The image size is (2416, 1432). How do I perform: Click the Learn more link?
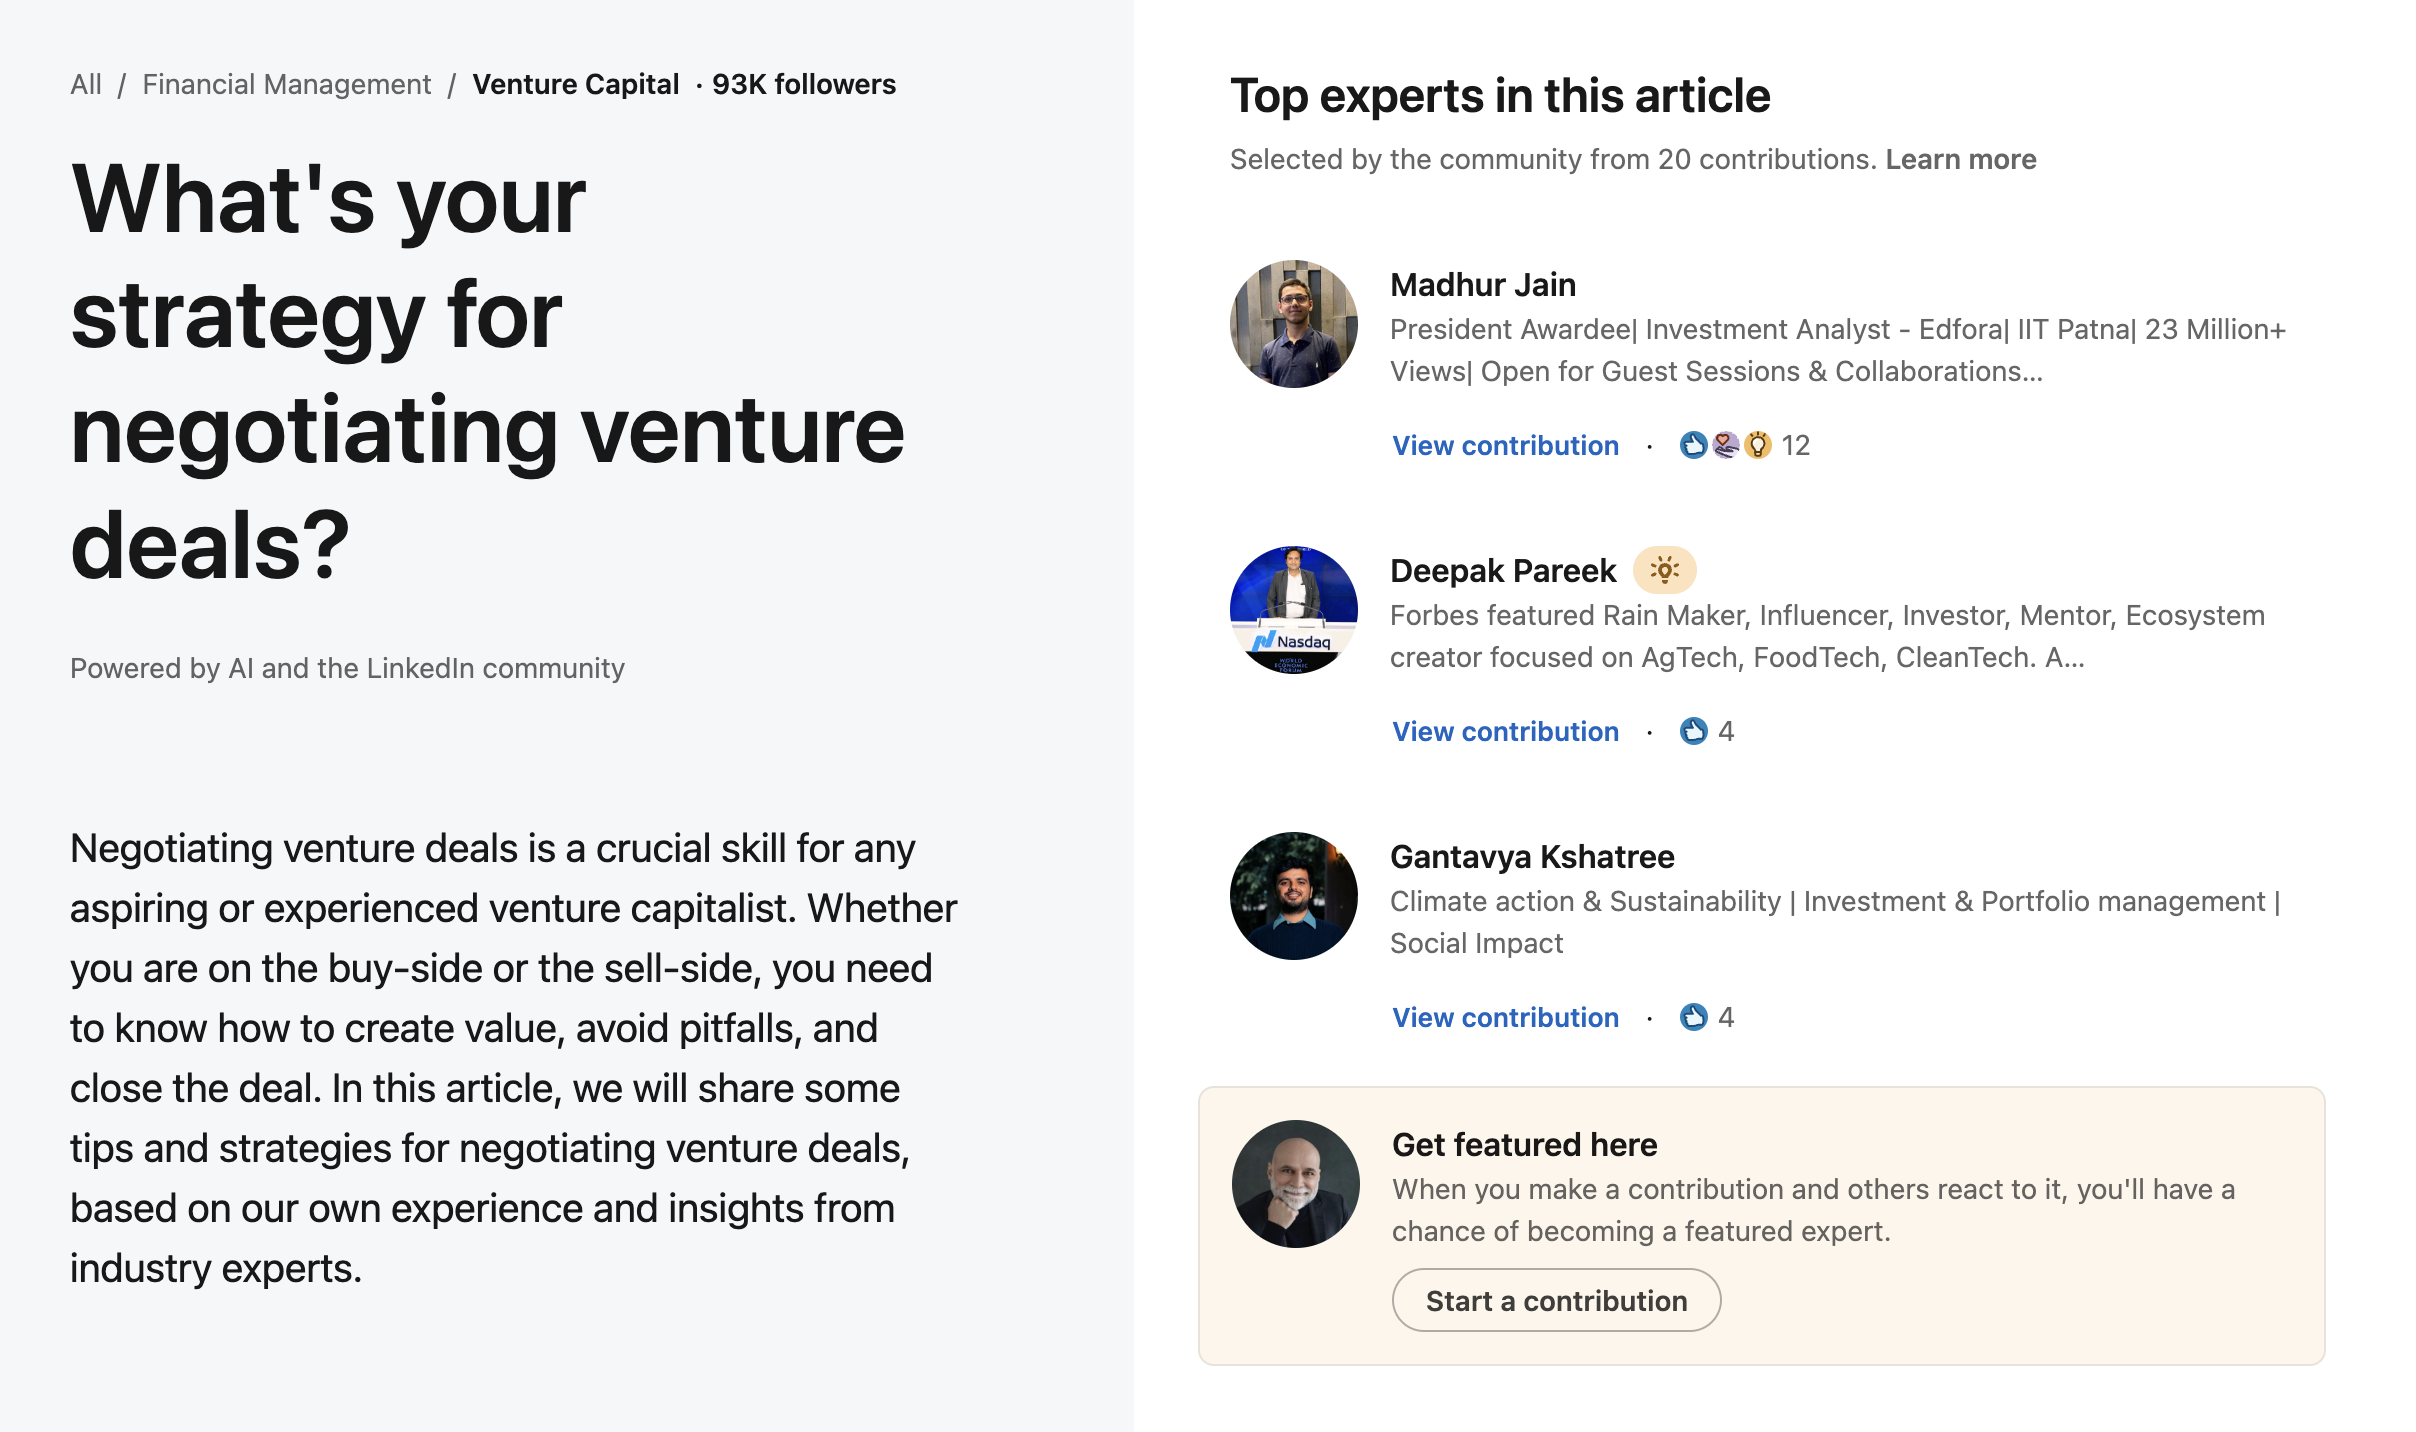[1960, 159]
